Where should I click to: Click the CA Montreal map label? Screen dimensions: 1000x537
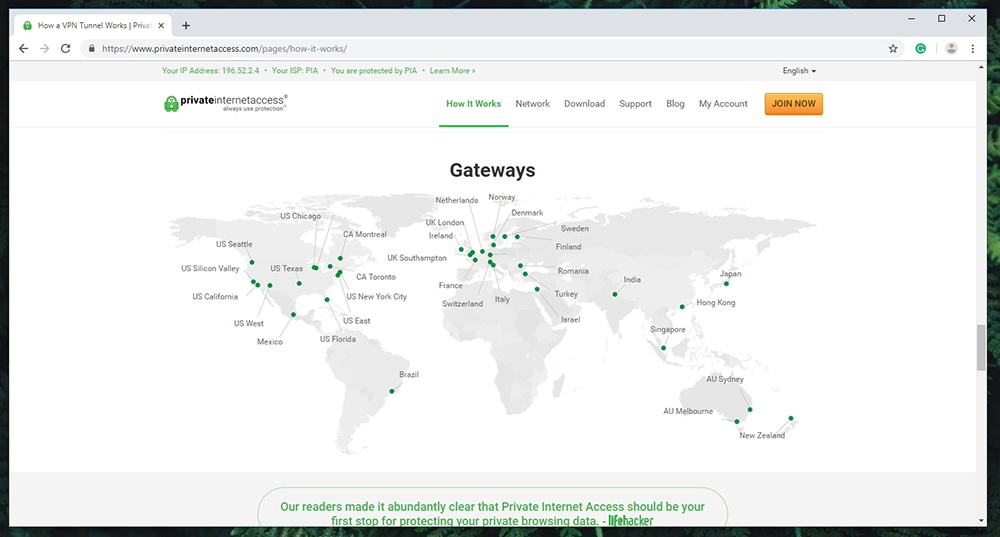365,235
